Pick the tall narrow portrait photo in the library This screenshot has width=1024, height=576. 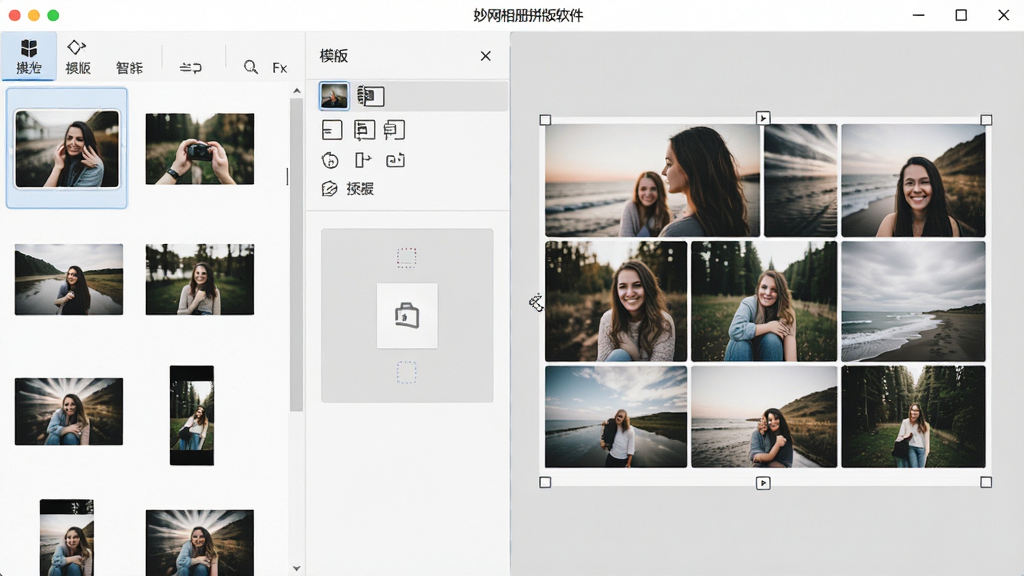192,415
